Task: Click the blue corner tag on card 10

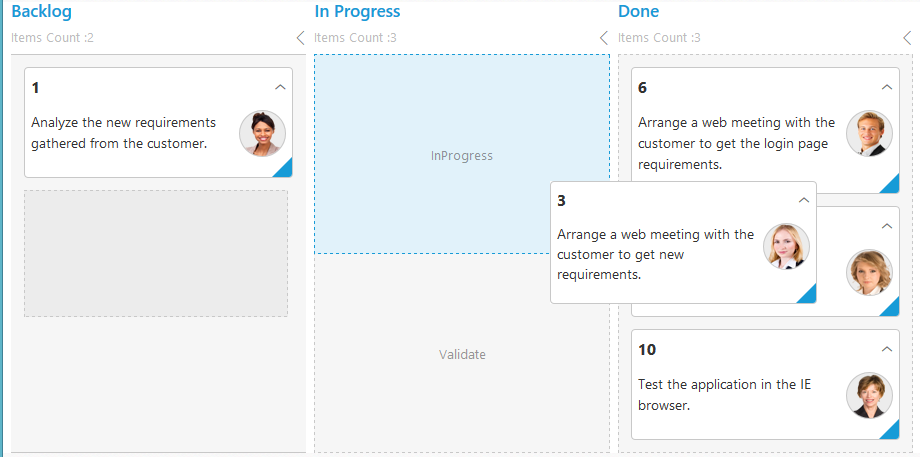Action: click(x=891, y=431)
